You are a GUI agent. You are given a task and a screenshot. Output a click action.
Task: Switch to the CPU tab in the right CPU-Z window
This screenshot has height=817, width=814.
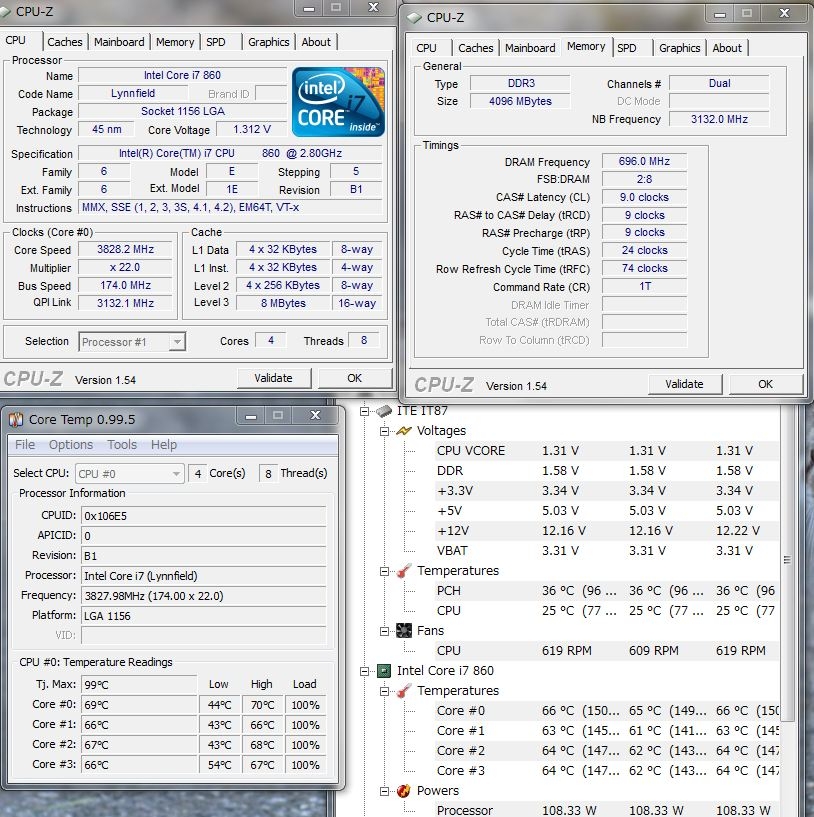click(x=426, y=48)
